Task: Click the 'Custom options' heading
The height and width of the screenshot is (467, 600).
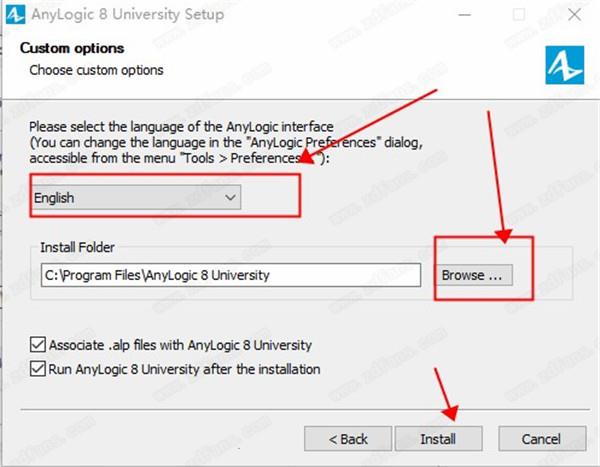Action: [x=72, y=48]
